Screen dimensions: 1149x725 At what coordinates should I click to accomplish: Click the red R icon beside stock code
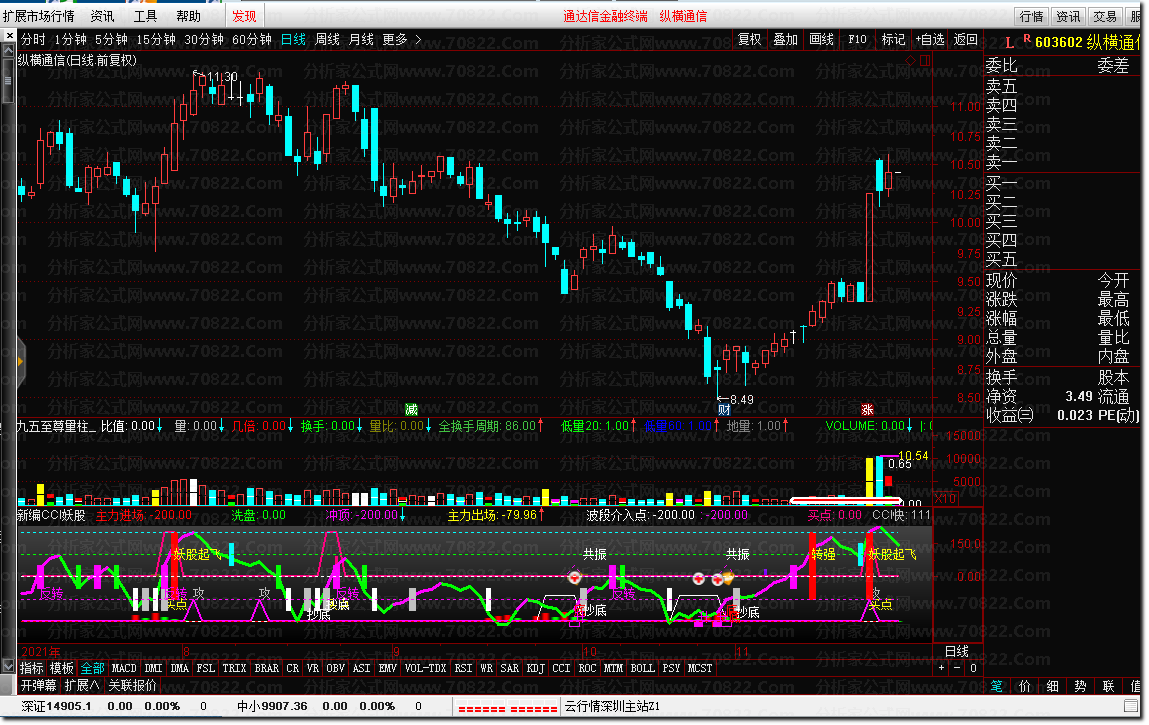click(1027, 38)
